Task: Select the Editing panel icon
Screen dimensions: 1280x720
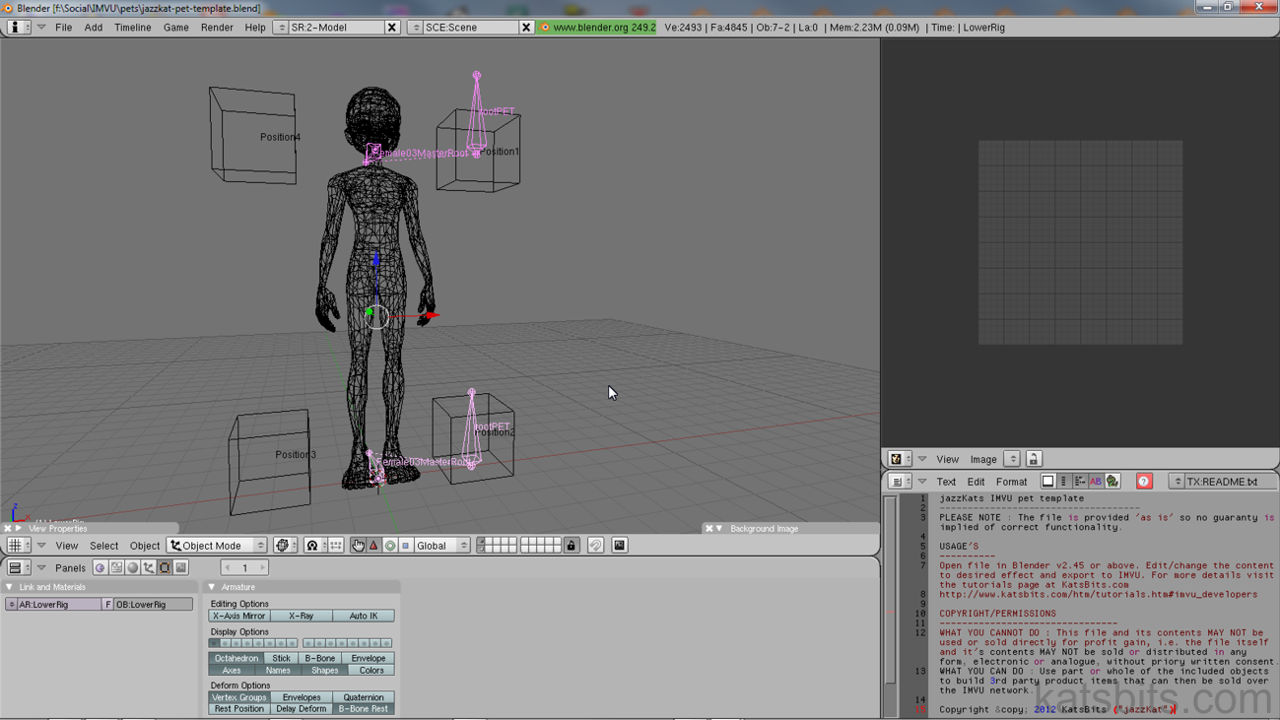Action: 165,567
